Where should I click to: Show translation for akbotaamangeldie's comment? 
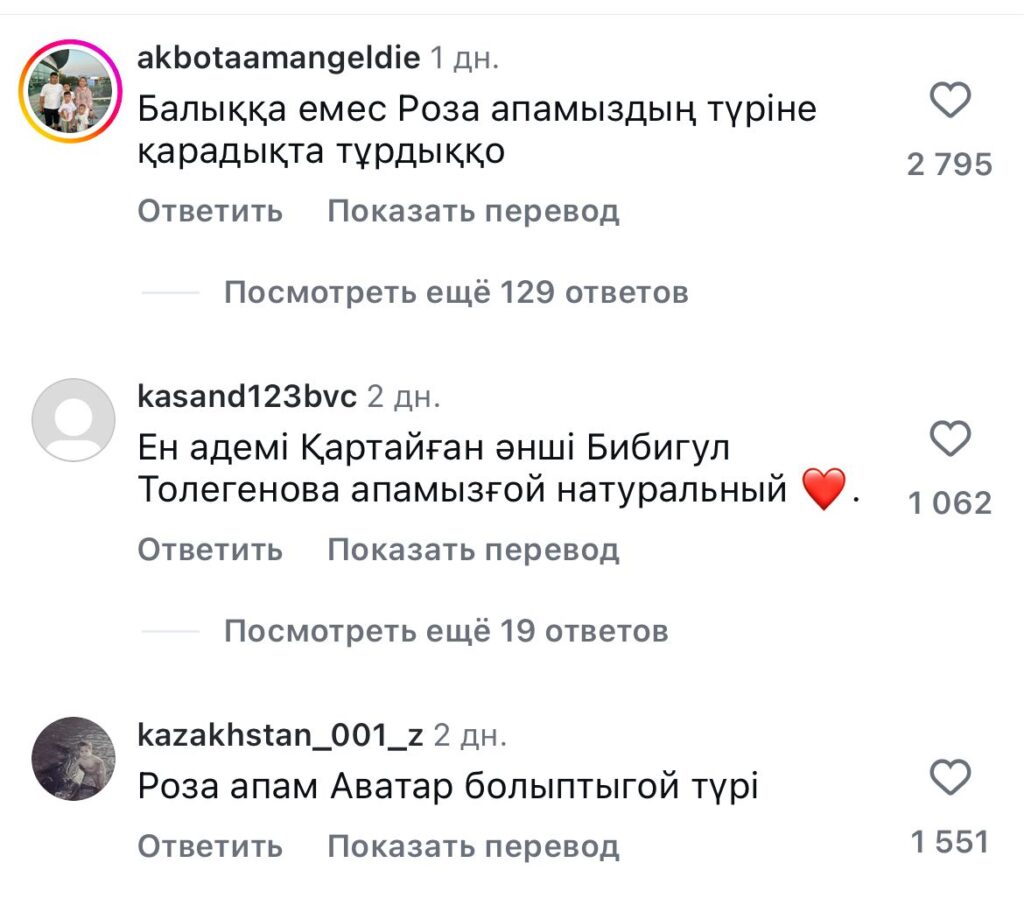[473, 212]
